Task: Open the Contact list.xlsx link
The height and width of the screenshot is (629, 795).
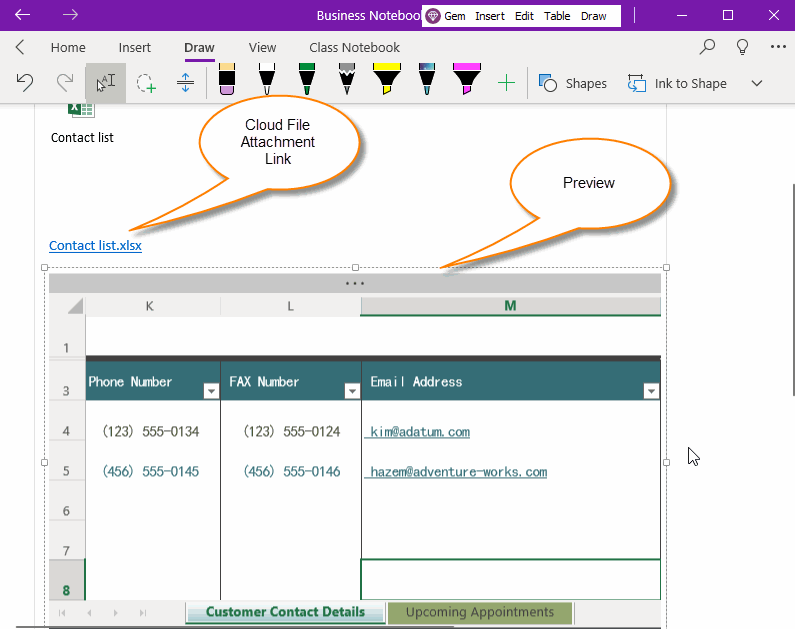Action: coord(95,246)
